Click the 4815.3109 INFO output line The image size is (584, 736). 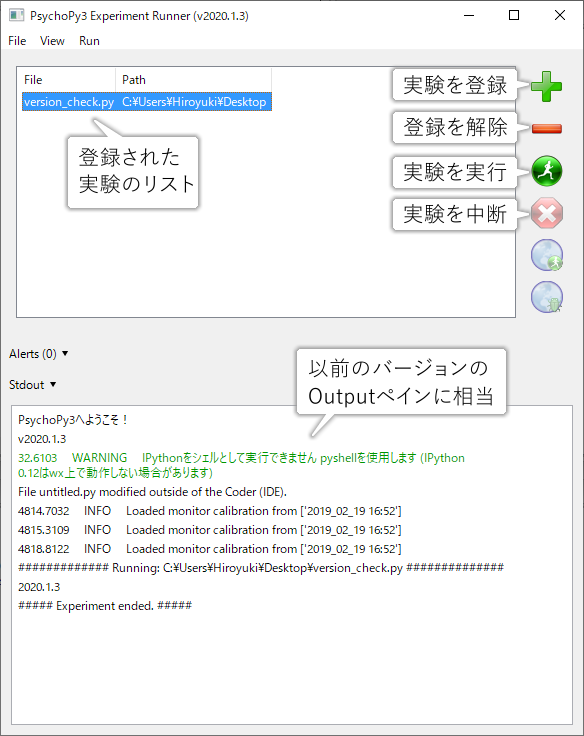pyautogui.click(x=209, y=530)
